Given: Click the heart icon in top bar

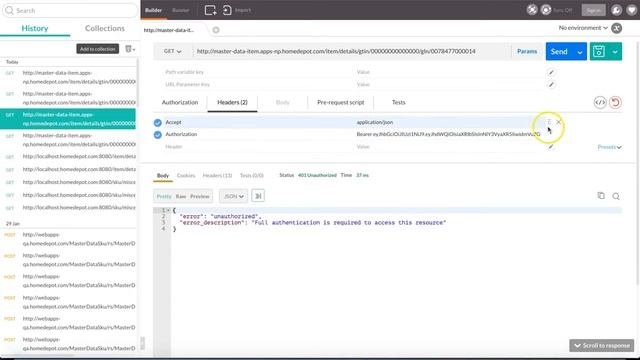Looking at the screenshot, I should click(x=631, y=10).
